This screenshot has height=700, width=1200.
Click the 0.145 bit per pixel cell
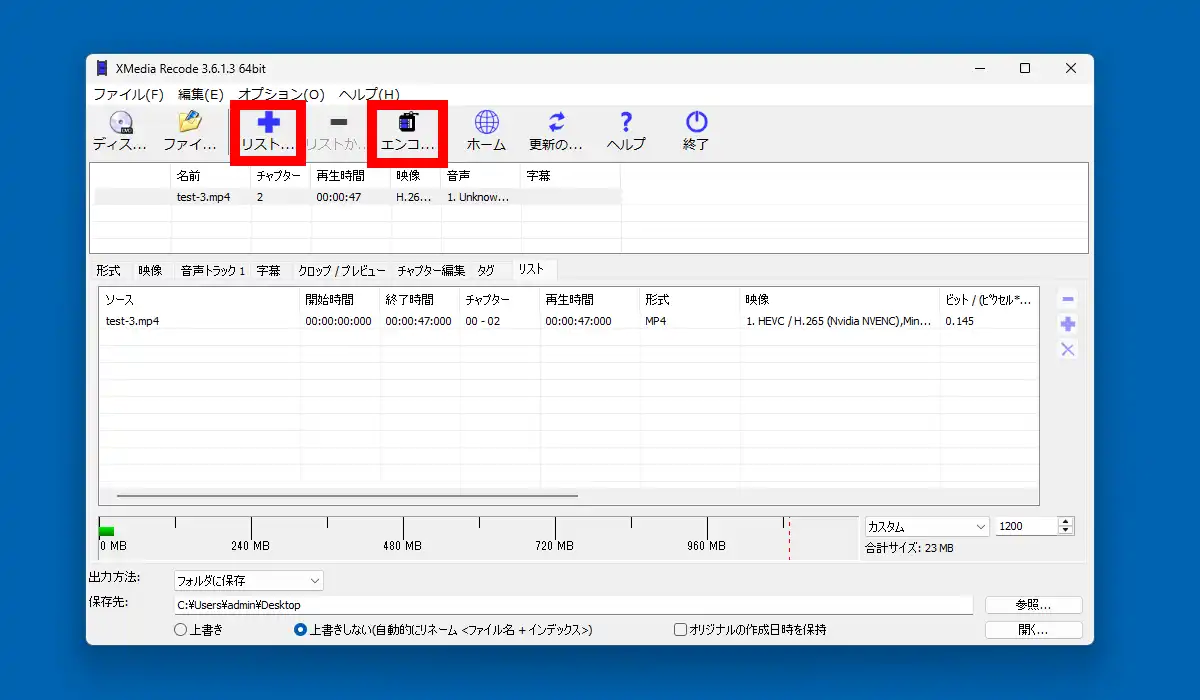[959, 321]
